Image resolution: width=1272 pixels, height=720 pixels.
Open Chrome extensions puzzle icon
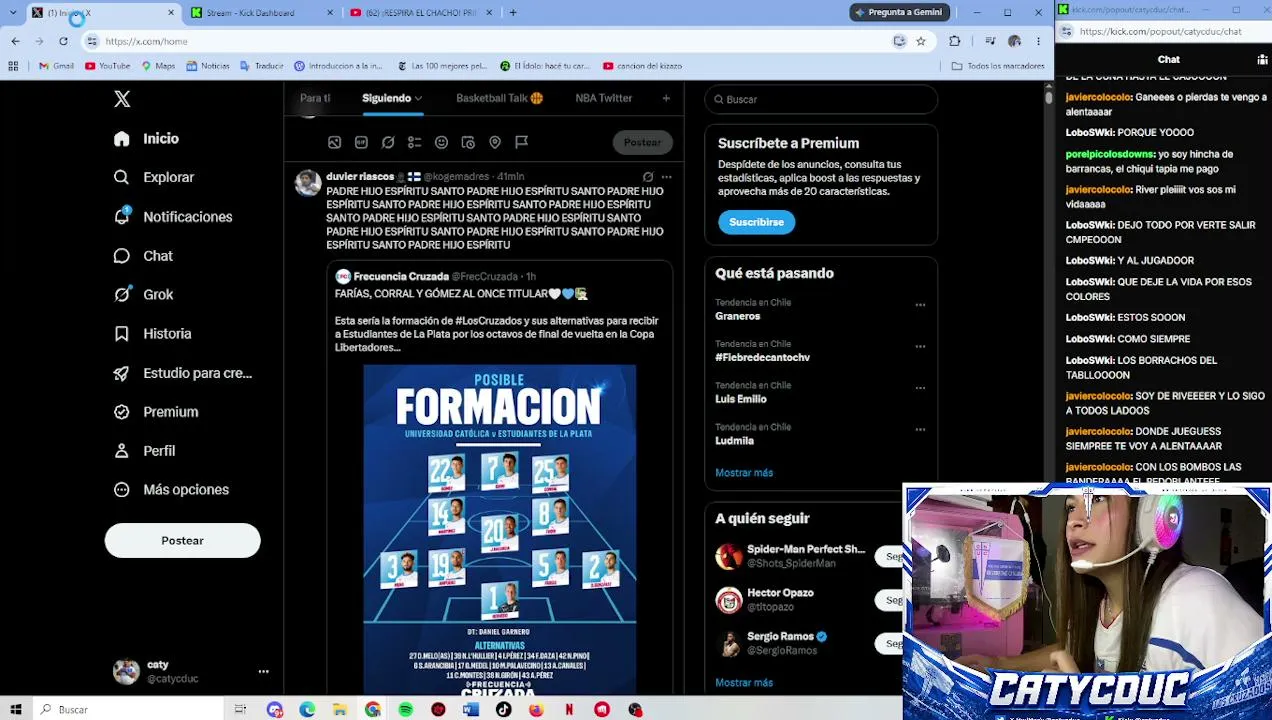click(954, 41)
